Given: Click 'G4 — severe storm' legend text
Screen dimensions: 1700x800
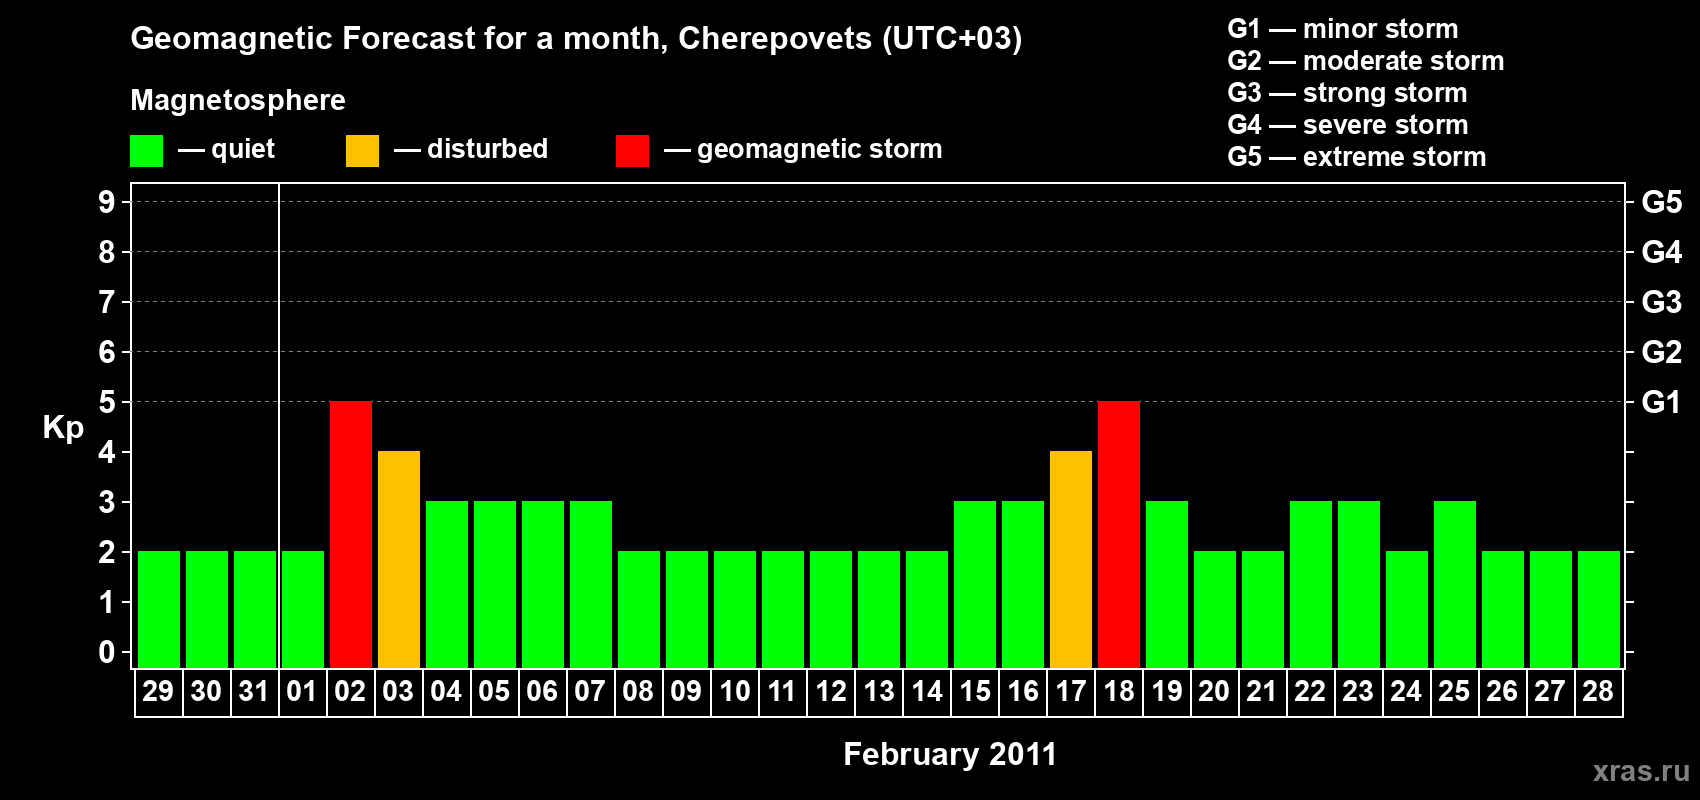Looking at the screenshot, I should 1348,125.
